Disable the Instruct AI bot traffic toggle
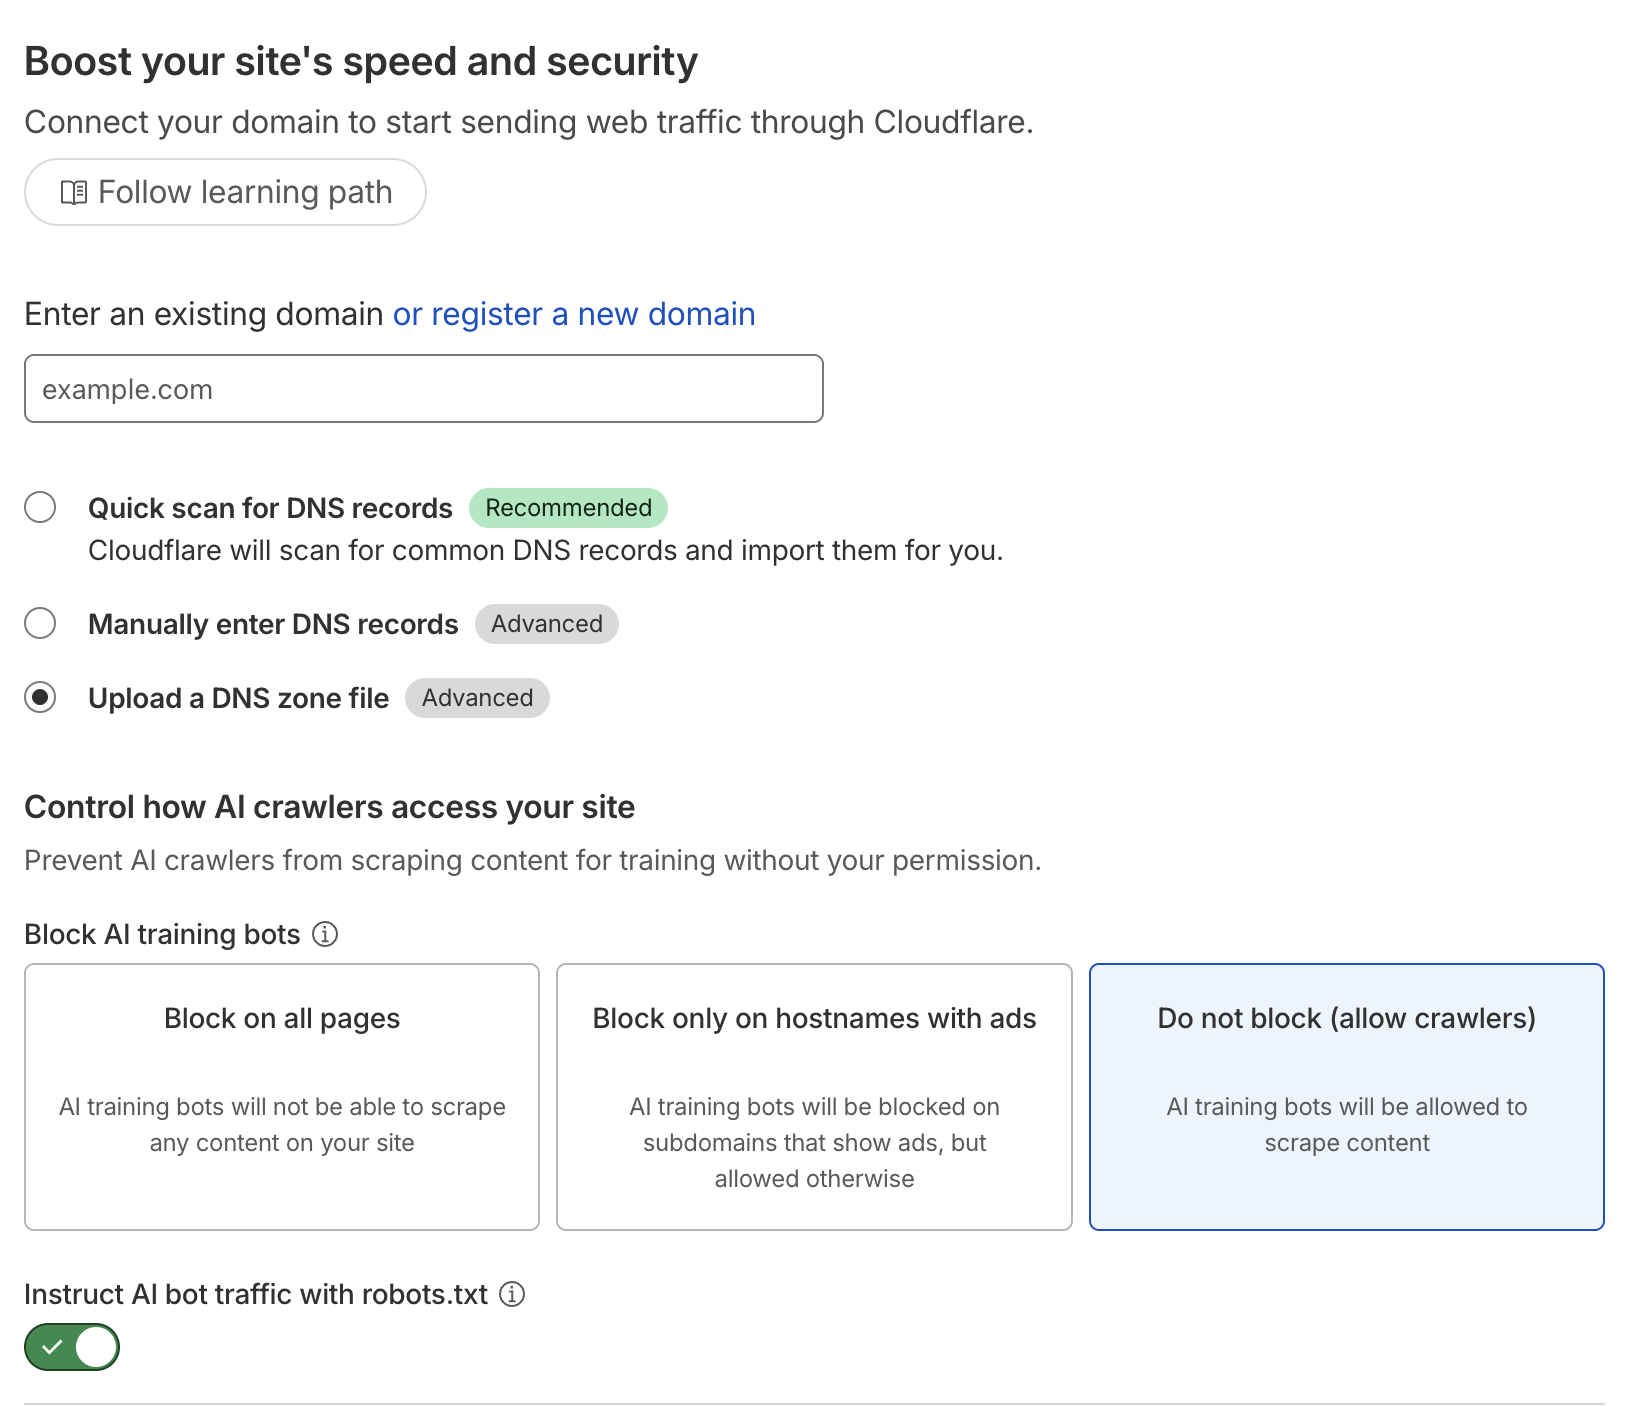Image resolution: width=1630 pixels, height=1406 pixels. (x=71, y=1347)
